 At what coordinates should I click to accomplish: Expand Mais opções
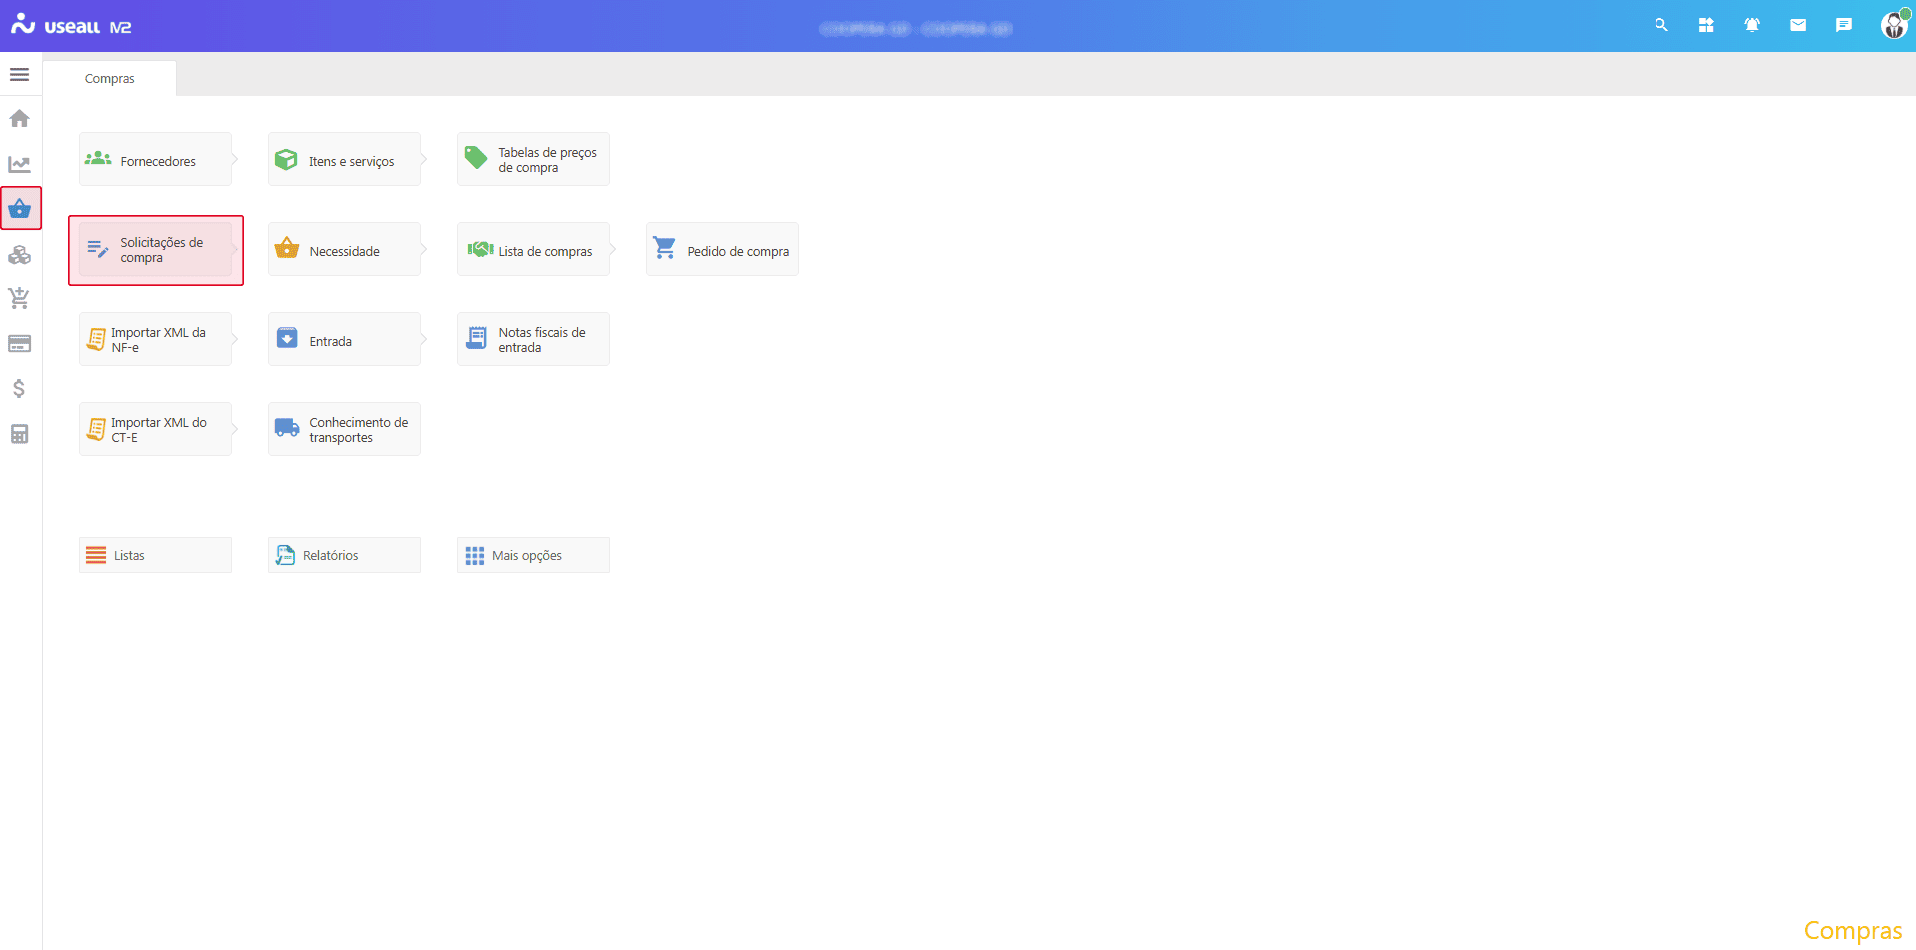pos(533,555)
